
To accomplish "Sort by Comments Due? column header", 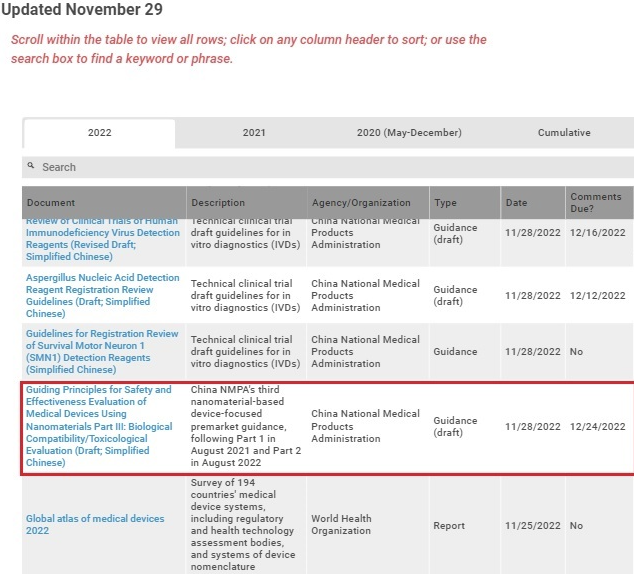I will [x=600, y=203].
